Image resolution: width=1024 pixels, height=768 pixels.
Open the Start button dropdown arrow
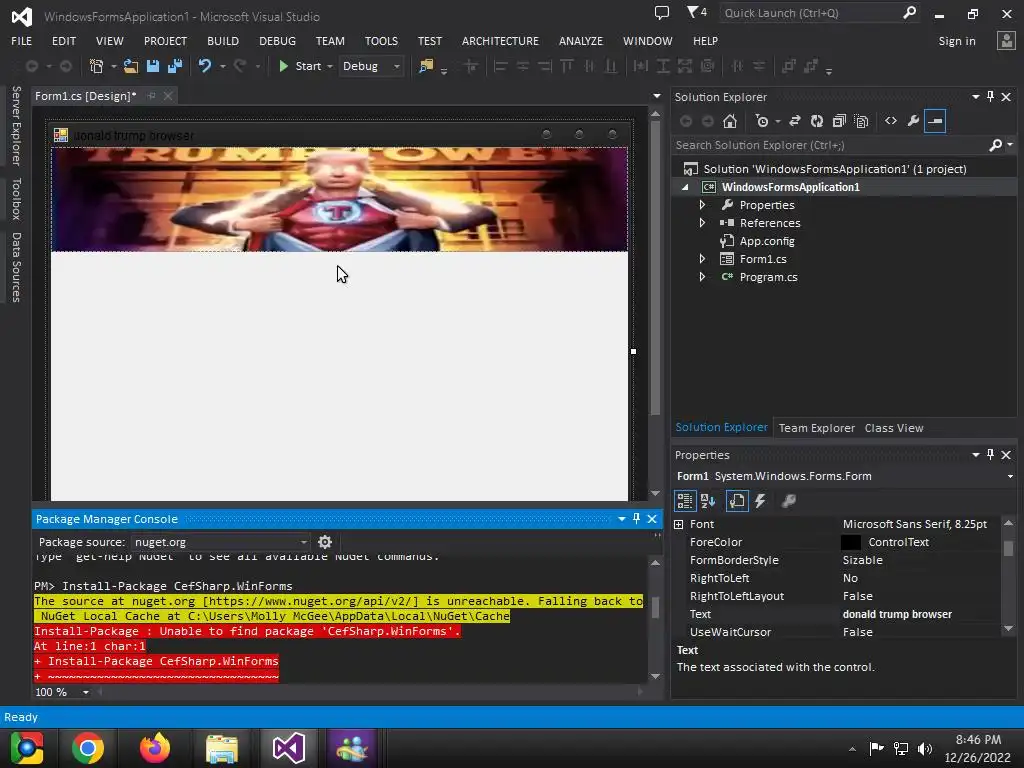(330, 67)
